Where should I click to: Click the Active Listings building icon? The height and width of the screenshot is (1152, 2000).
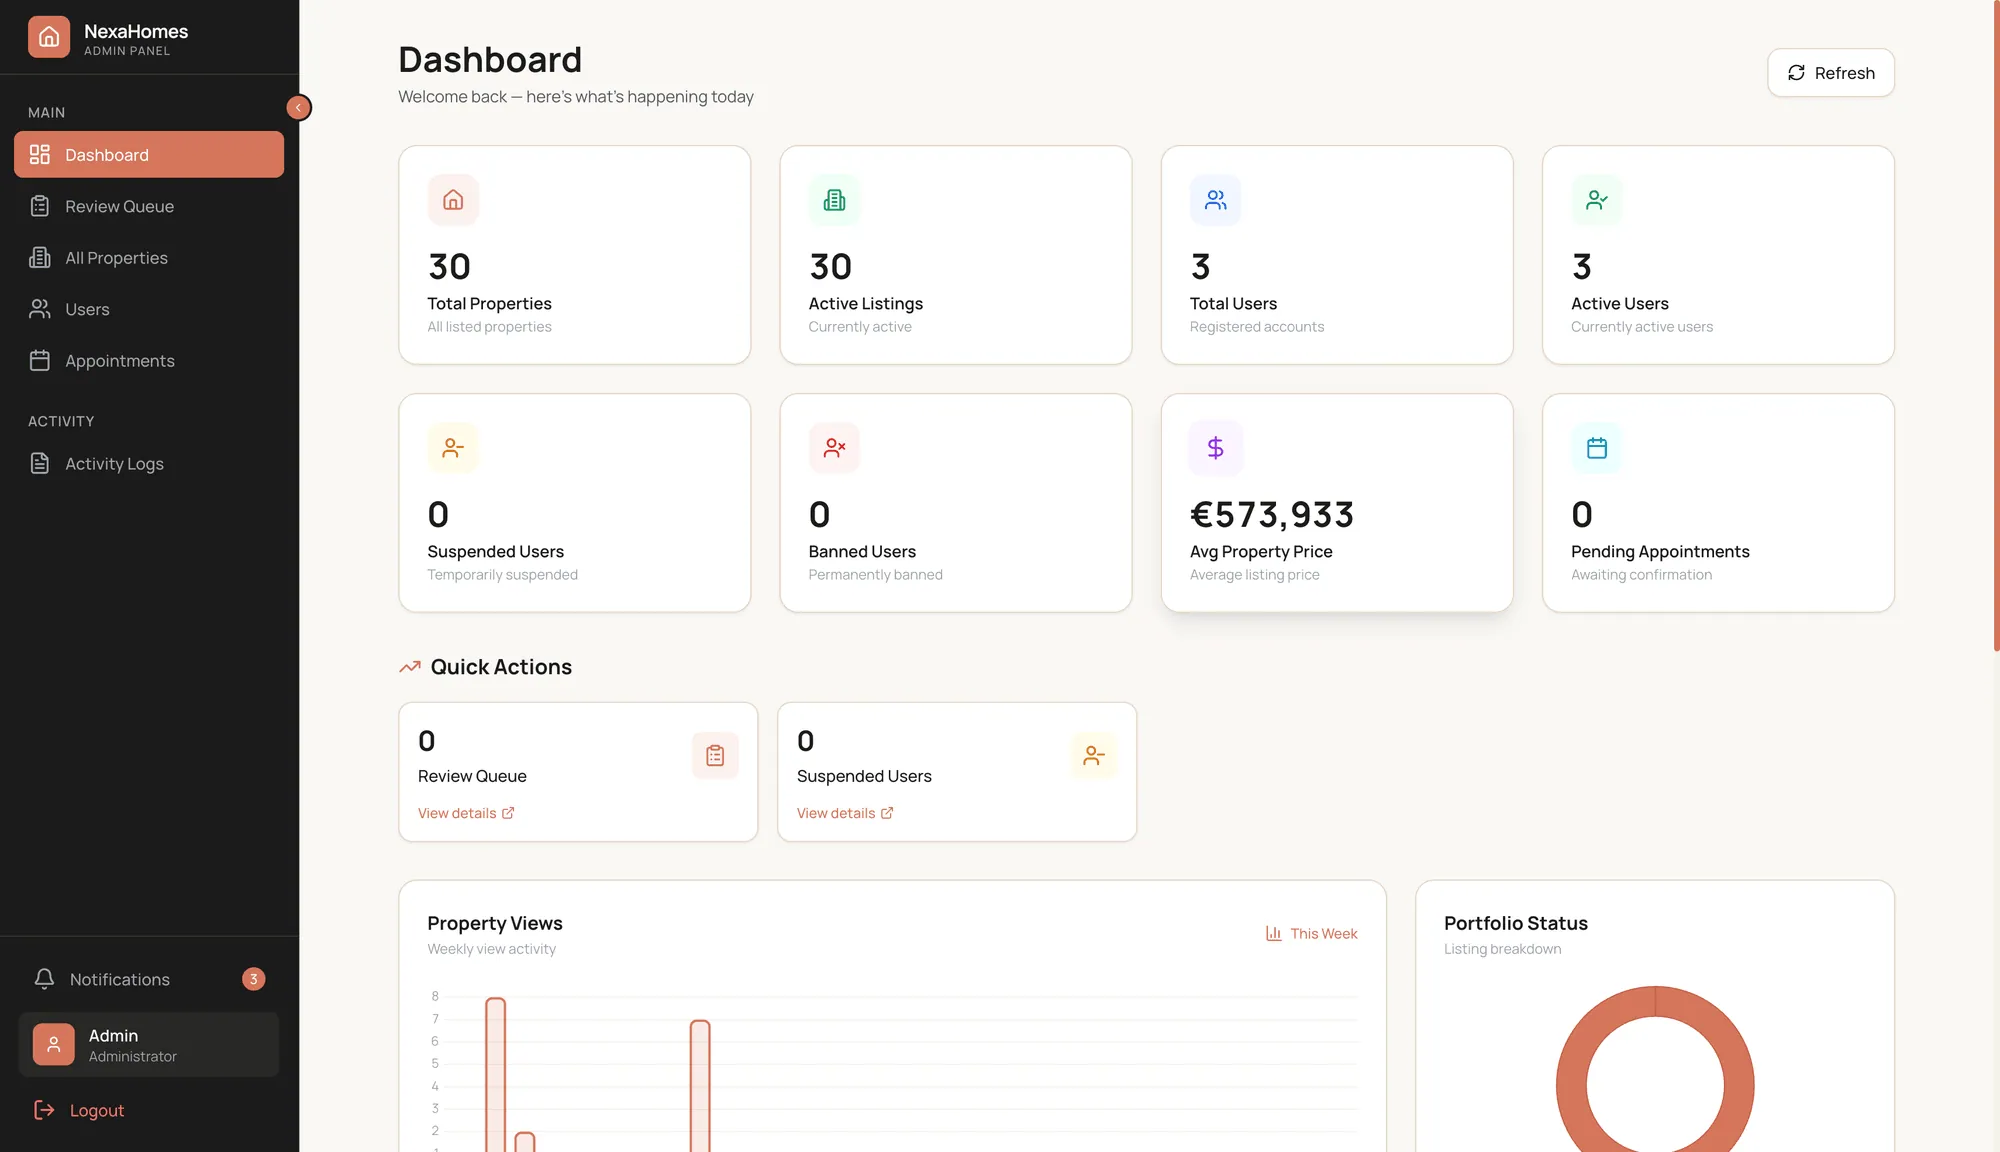(834, 200)
